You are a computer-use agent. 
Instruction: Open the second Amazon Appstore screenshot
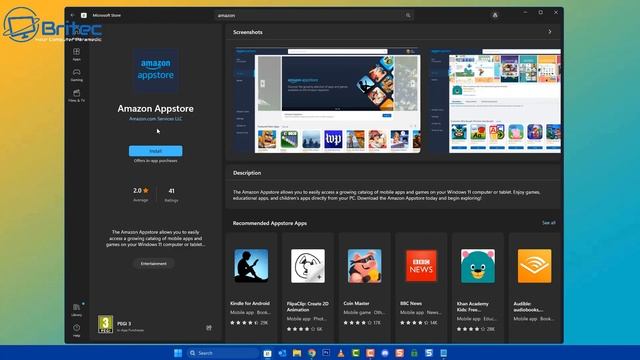(496, 100)
